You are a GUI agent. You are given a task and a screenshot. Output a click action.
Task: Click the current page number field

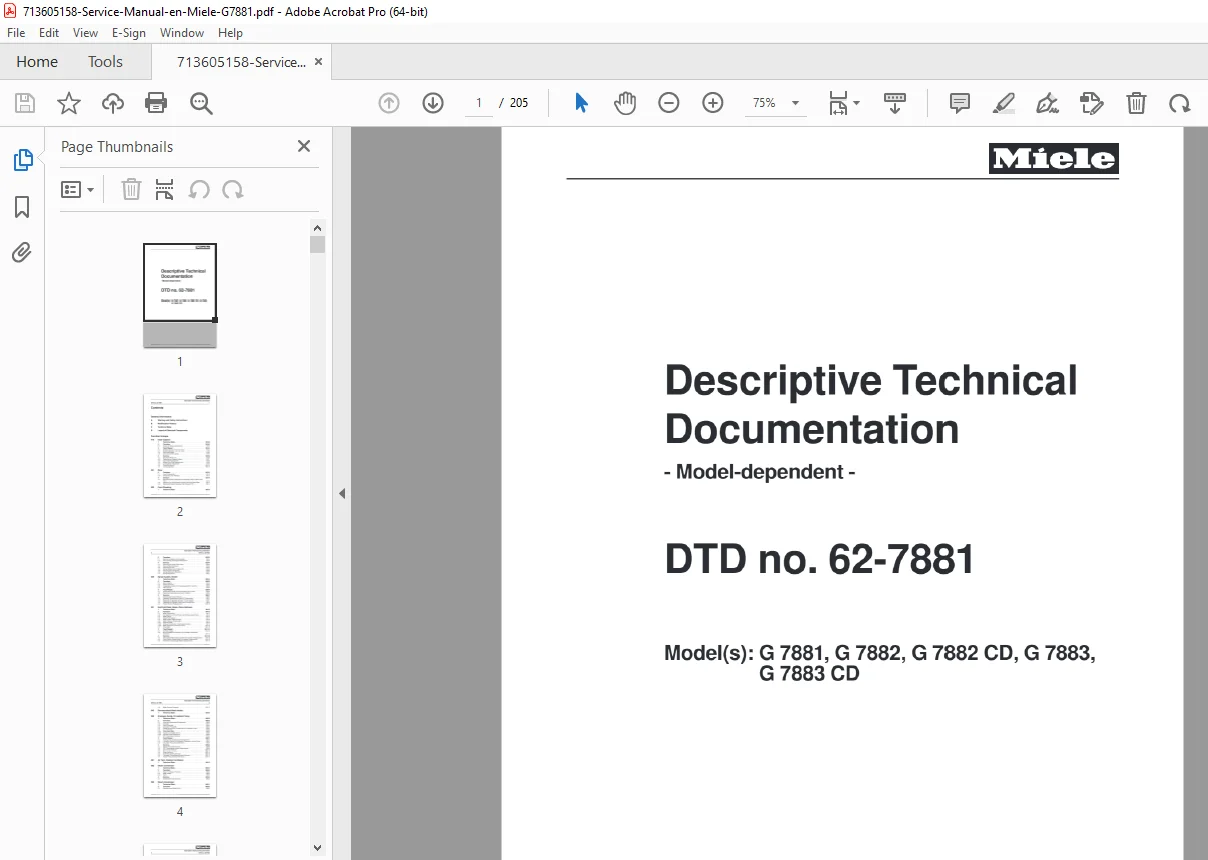click(x=479, y=103)
